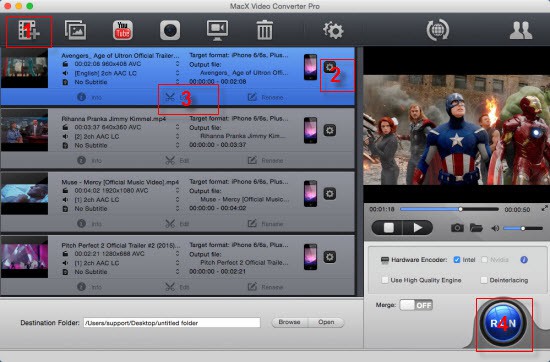
Task: Start the screen recorder toolbar icon
Action: coord(217,30)
